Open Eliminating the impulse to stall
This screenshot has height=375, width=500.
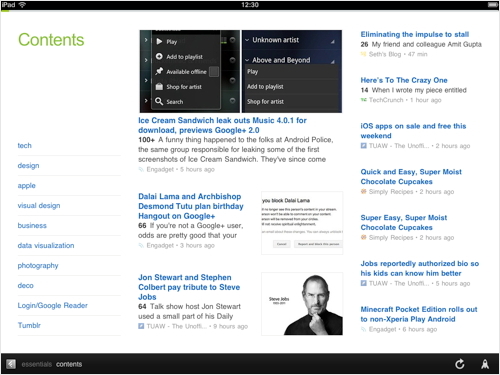[x=415, y=34]
